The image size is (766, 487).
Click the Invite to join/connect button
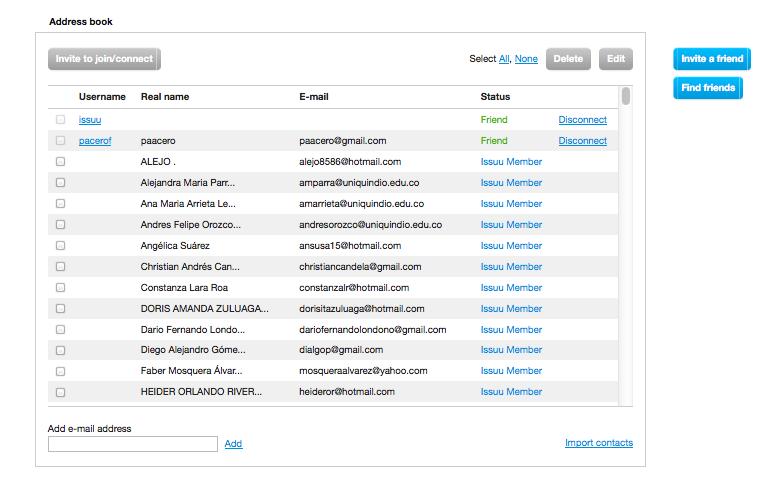tap(104, 59)
